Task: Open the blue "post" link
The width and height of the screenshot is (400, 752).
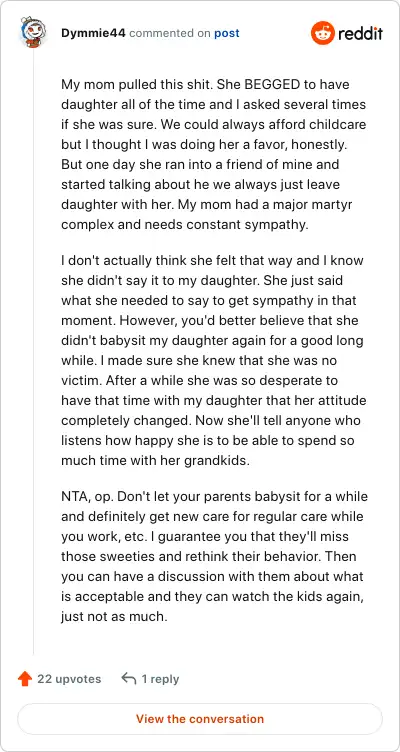Action: coord(226,34)
